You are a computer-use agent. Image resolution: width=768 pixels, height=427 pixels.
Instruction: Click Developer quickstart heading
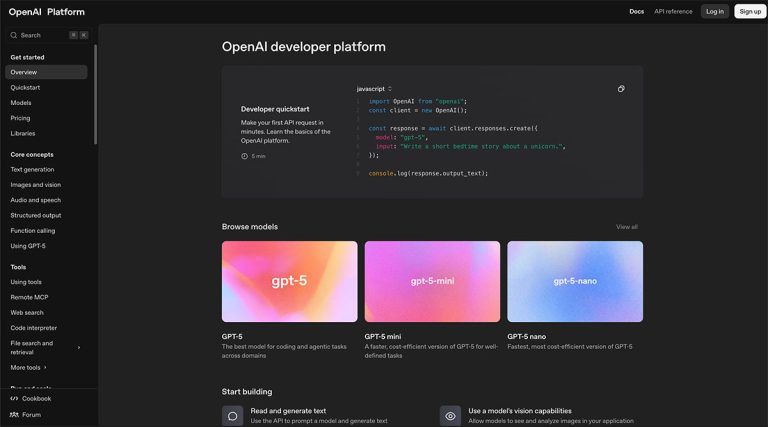[x=275, y=109]
